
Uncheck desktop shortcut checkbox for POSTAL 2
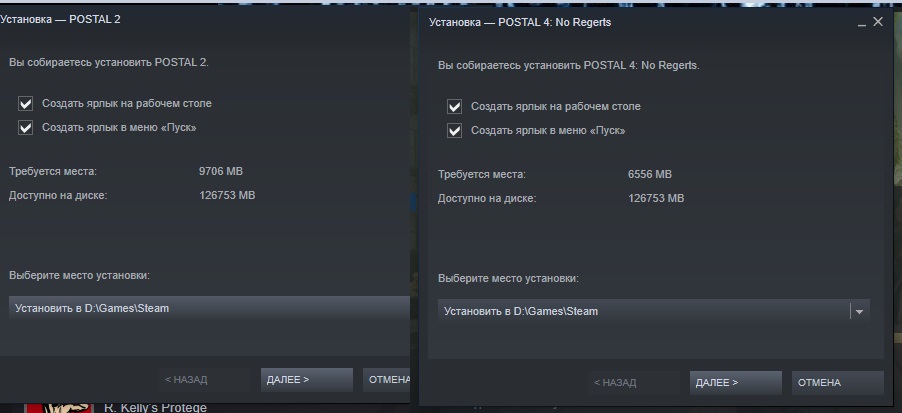25,104
